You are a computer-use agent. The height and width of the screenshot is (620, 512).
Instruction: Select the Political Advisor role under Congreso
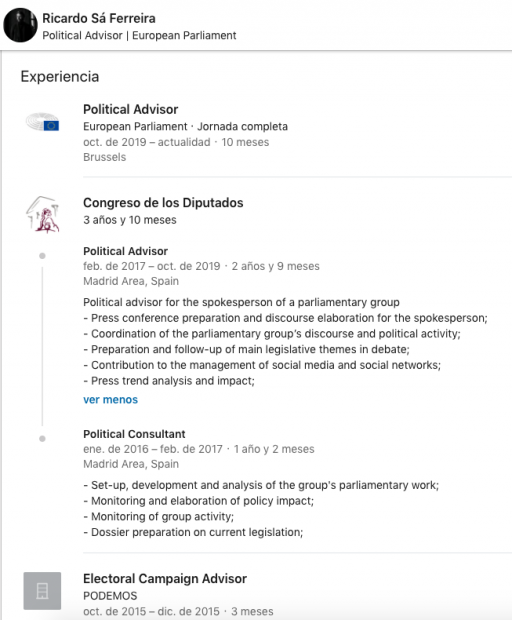point(125,251)
